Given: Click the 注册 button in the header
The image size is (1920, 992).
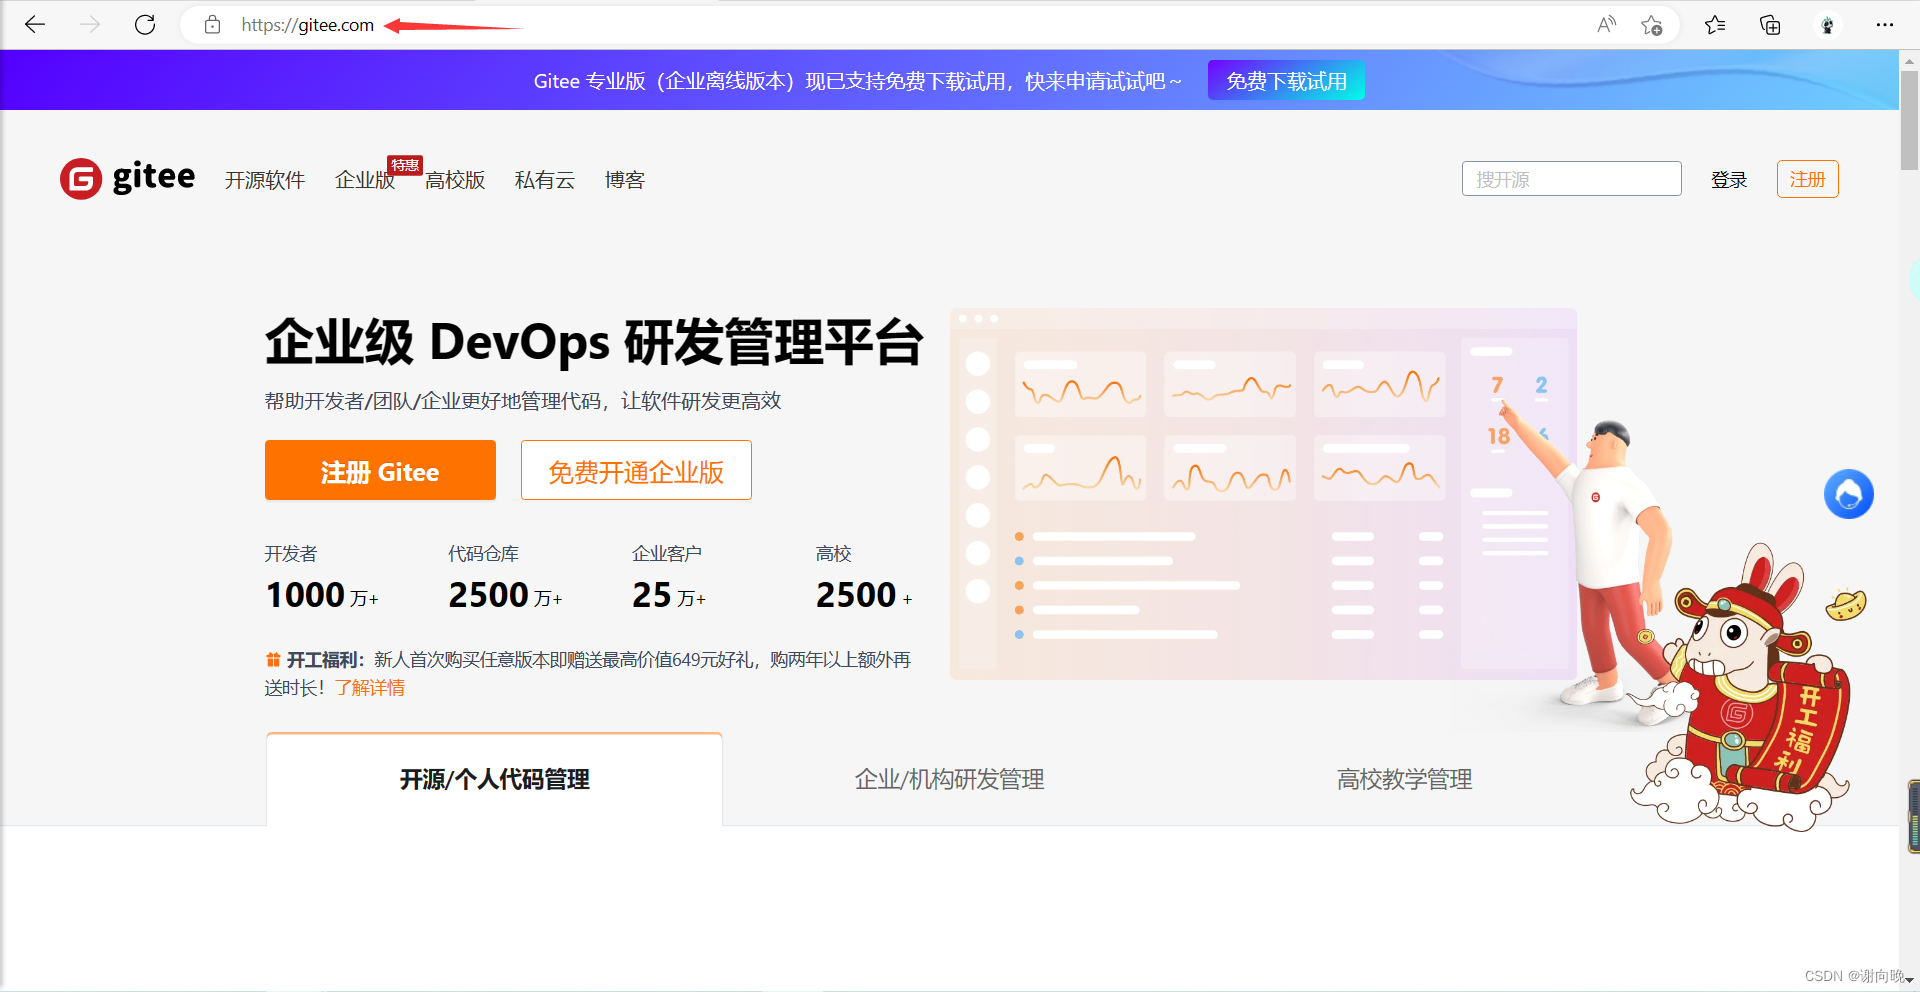Looking at the screenshot, I should tap(1807, 179).
